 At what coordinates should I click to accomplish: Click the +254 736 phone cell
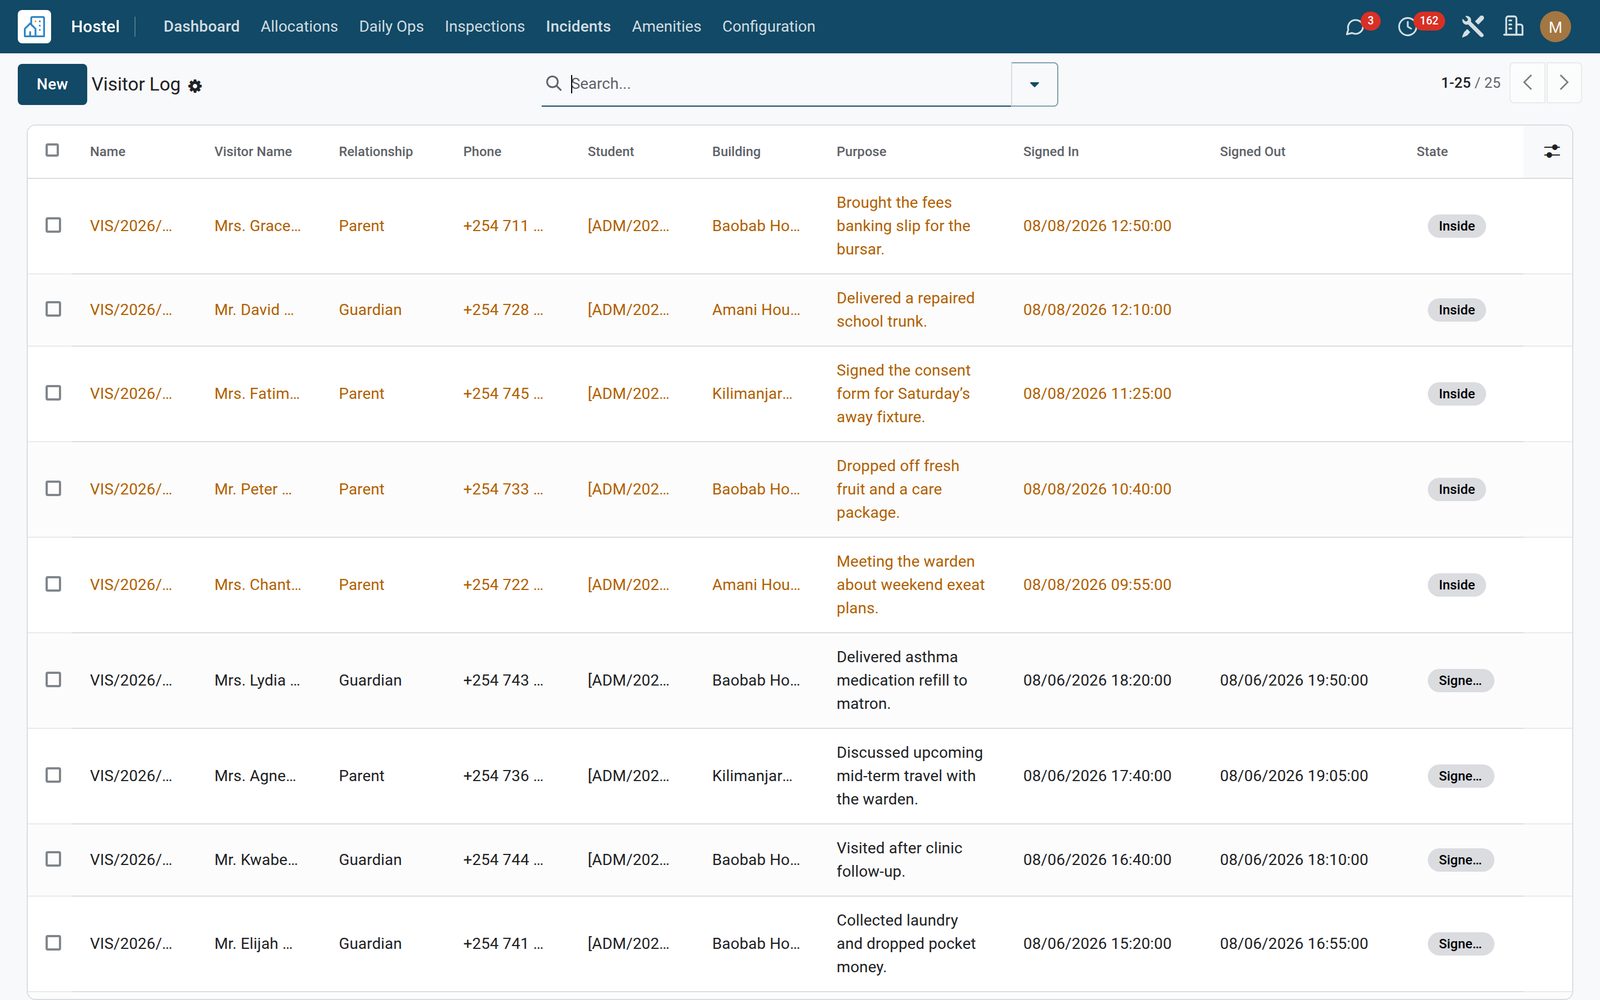coord(502,776)
